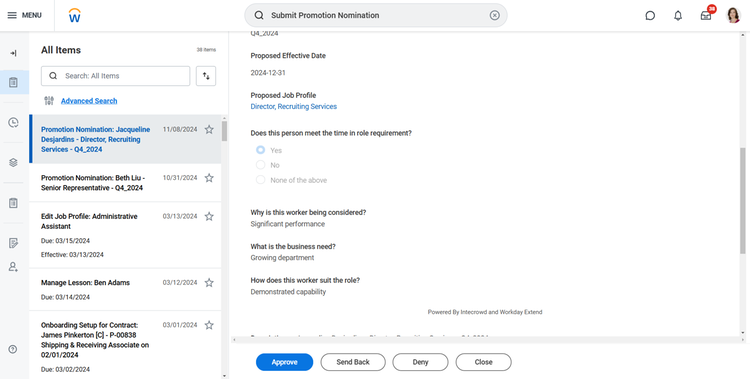Star the Onboarding Setup for Contract item
Image resolution: width=750 pixels, height=379 pixels.
click(x=209, y=325)
